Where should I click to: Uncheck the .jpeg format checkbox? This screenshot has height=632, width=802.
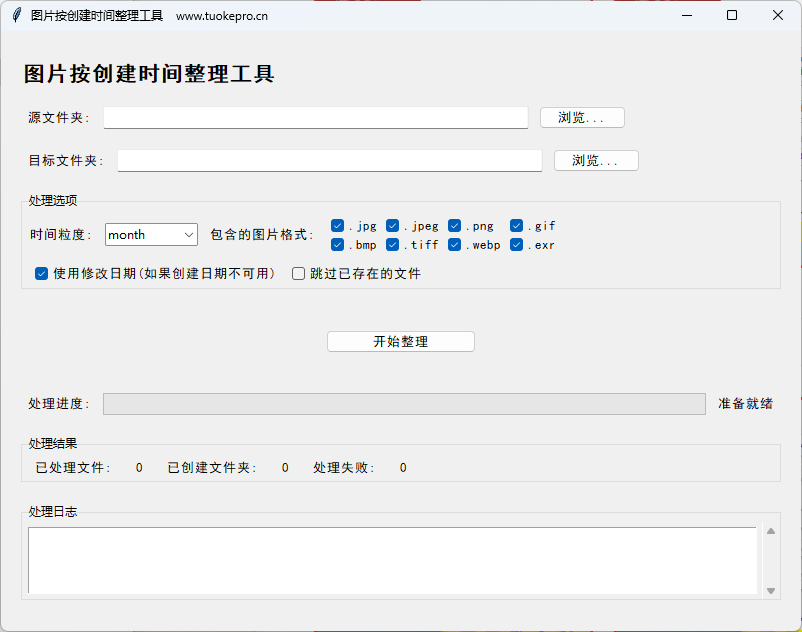pyautogui.click(x=393, y=225)
